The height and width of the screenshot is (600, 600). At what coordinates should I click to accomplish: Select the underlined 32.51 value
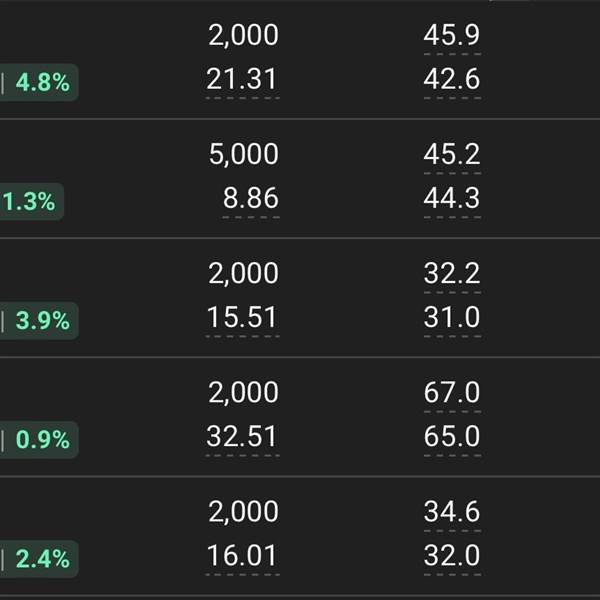pos(242,437)
